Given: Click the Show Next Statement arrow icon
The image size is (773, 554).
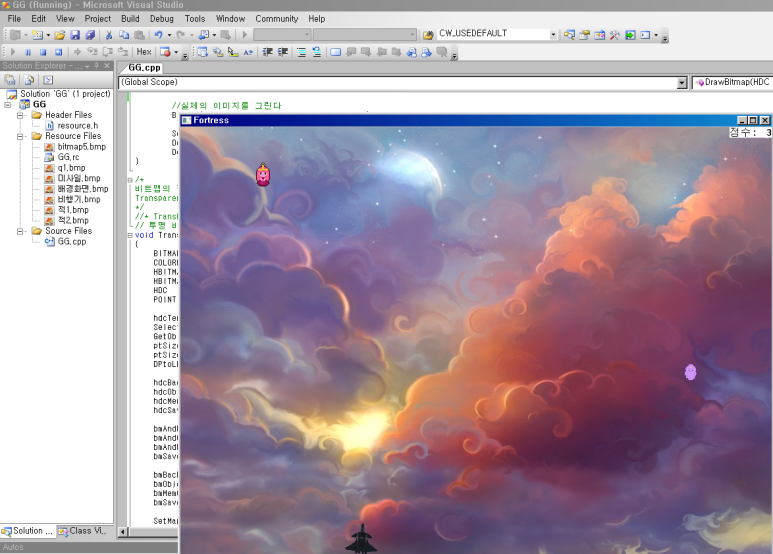Looking at the screenshot, I should tap(77, 52).
